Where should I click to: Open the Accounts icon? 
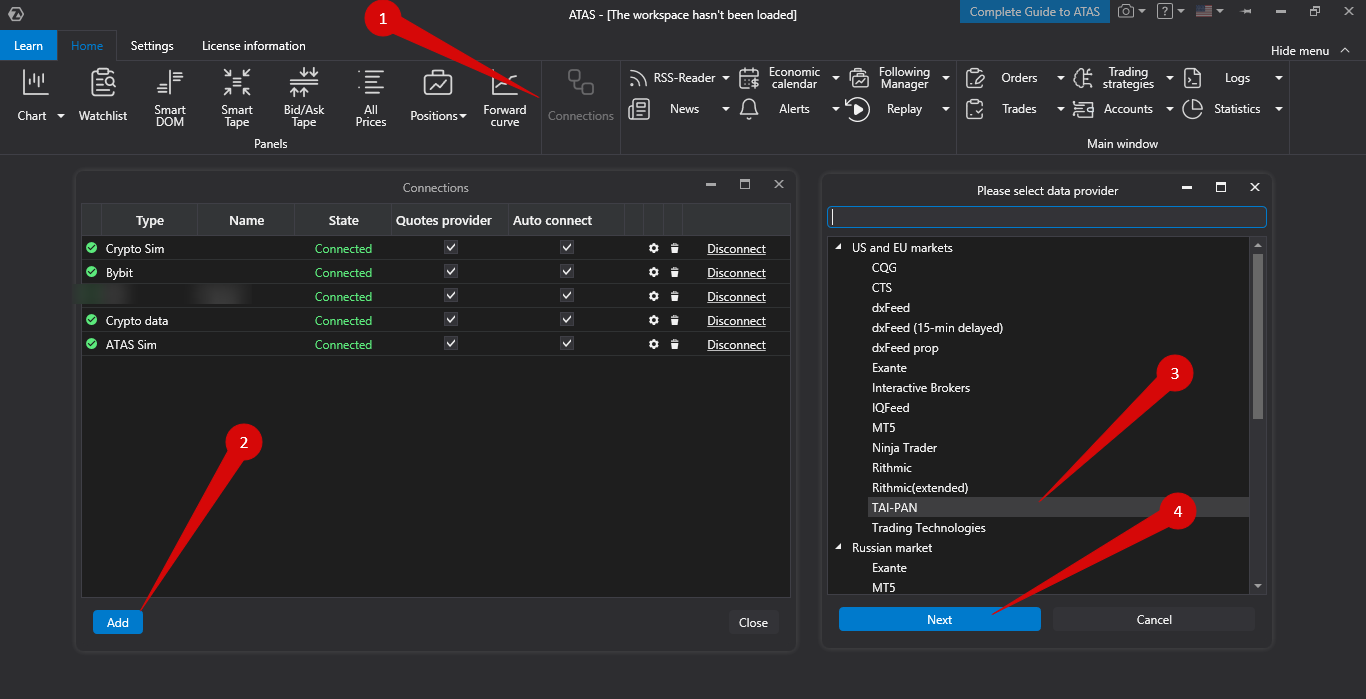click(x=1083, y=109)
